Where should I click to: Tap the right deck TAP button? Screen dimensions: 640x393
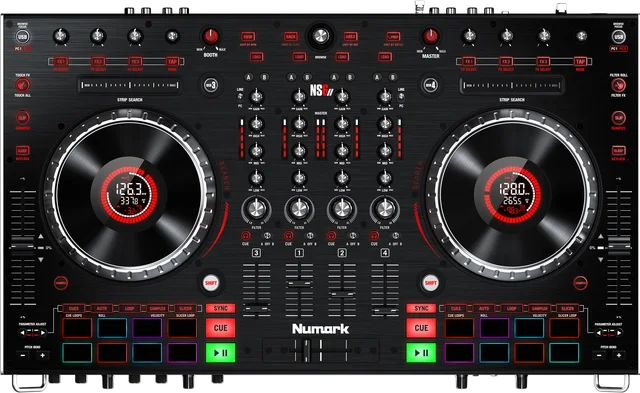click(x=580, y=62)
